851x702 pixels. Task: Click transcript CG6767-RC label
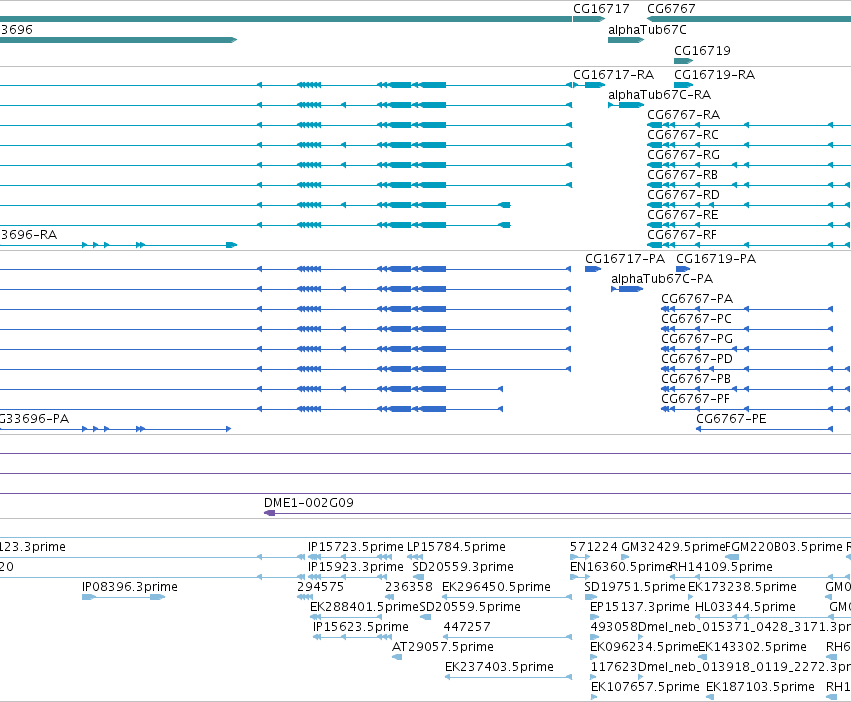683,135
